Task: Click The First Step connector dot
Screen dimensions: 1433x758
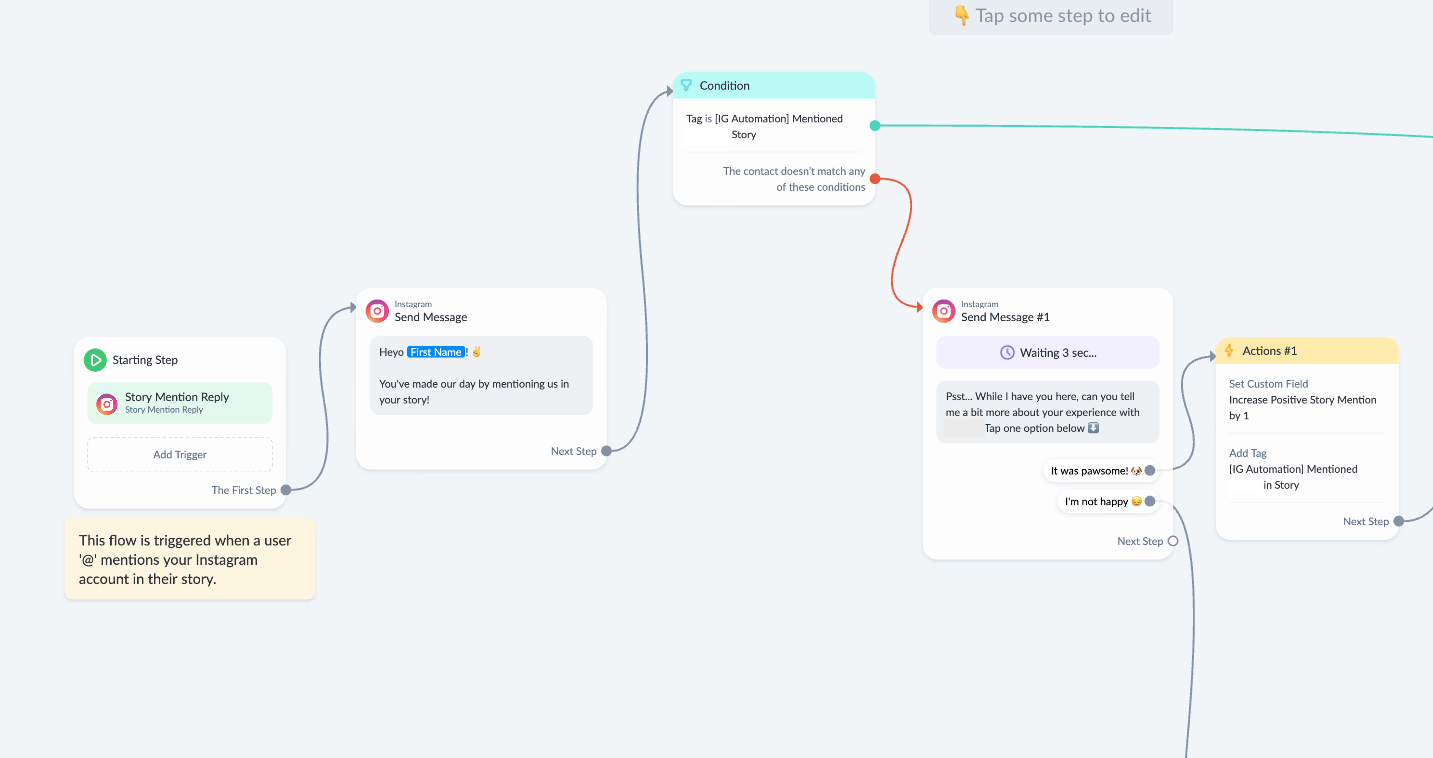Action: click(286, 490)
